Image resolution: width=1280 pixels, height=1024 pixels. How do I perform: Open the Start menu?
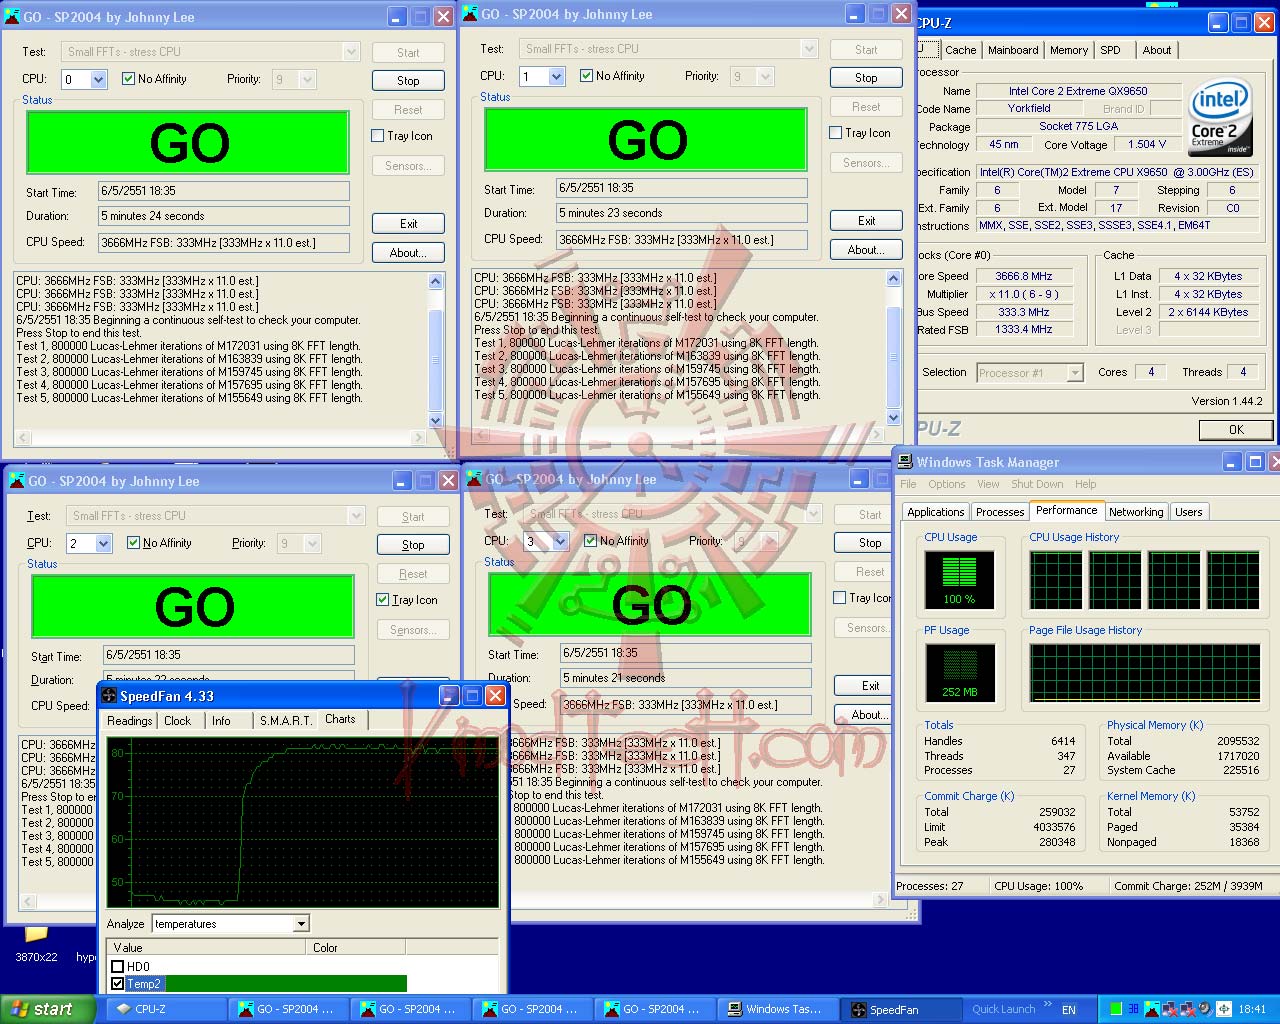[47, 1009]
